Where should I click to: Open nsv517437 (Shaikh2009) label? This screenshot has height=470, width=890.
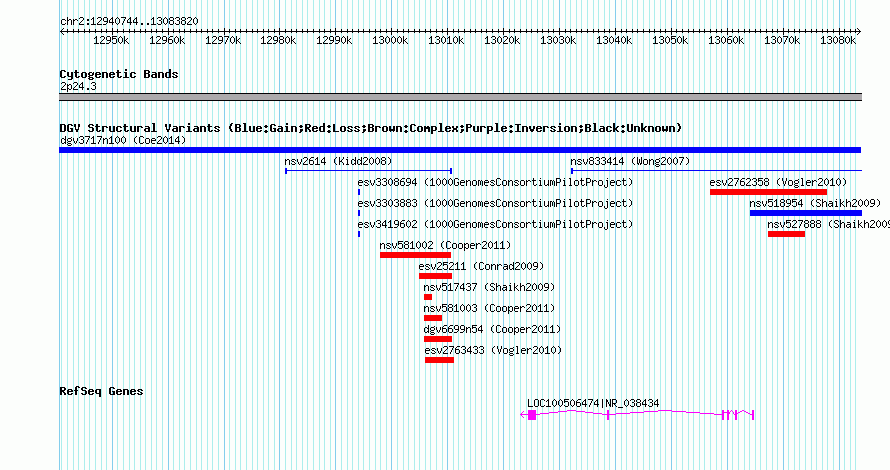(x=489, y=287)
